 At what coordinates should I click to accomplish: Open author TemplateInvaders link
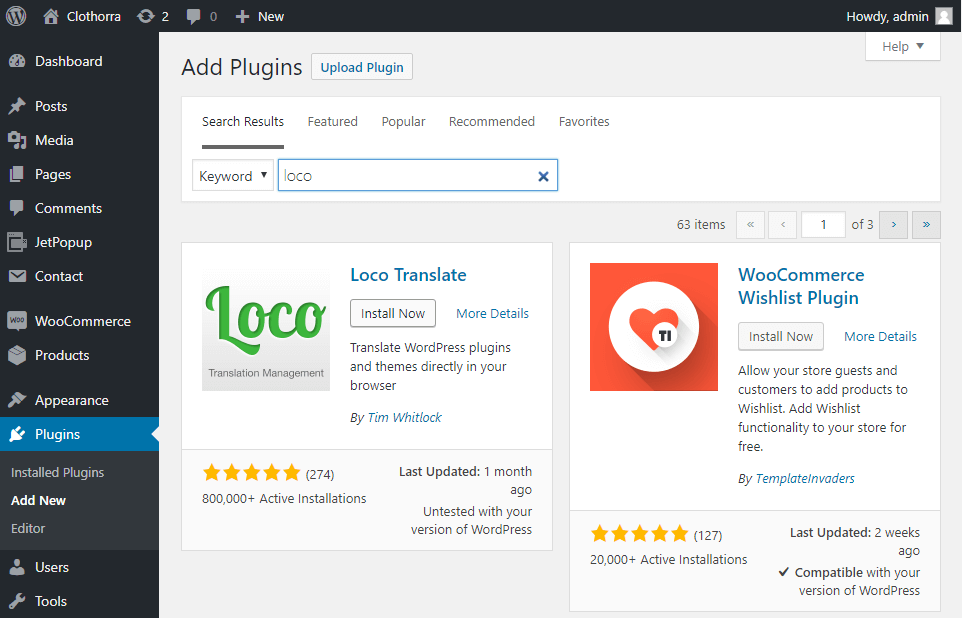[x=804, y=478]
